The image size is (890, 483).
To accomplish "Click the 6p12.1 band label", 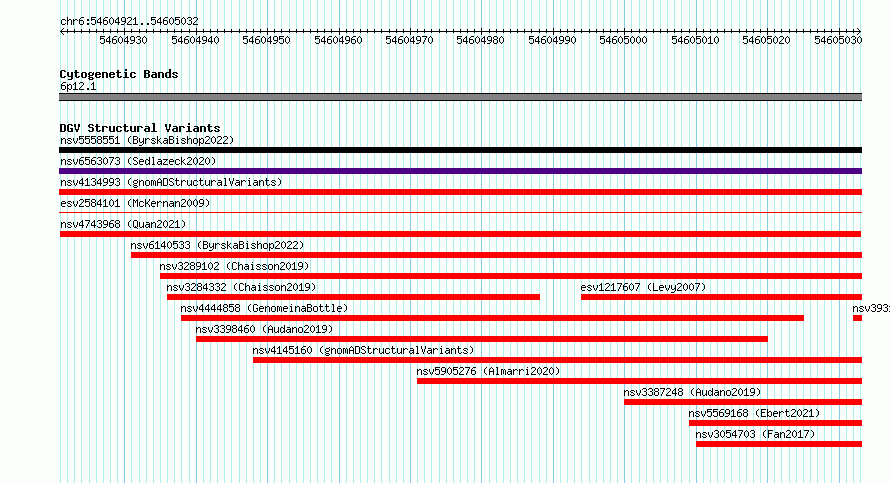I will pyautogui.click(x=78, y=86).
